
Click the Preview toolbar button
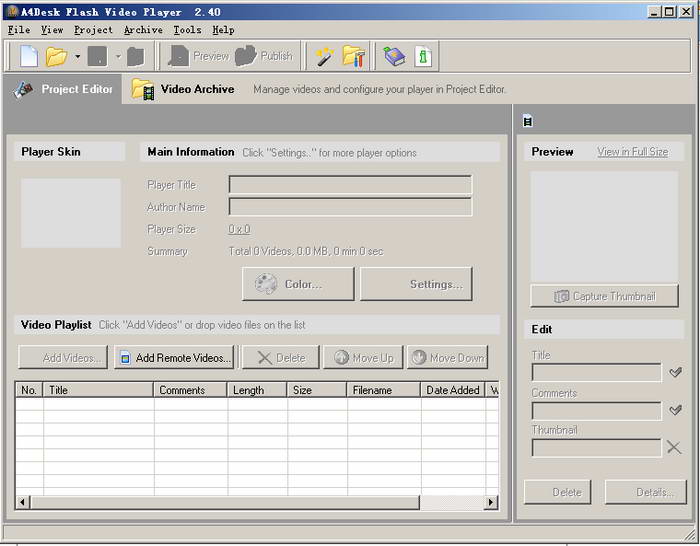[x=198, y=56]
